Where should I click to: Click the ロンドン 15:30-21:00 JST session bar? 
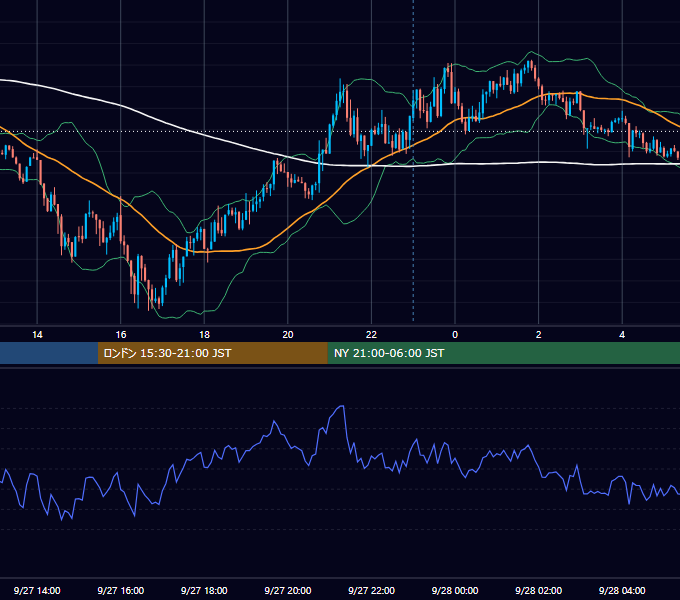212,353
